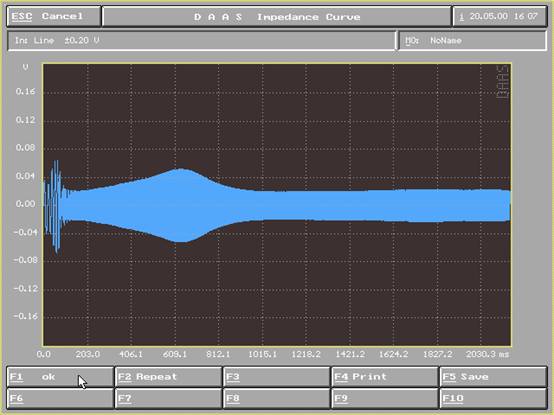
Task: Print the curve with F4 Print
Action: tap(385, 377)
